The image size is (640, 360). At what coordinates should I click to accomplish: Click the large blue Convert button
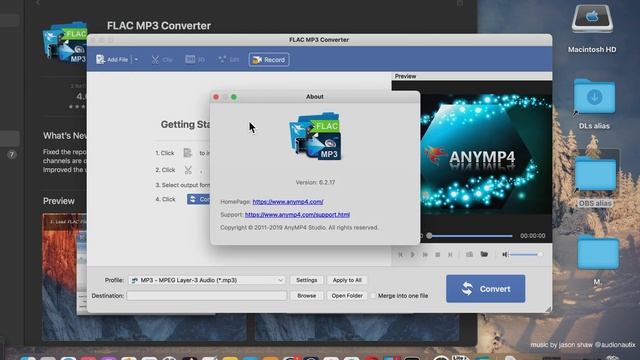(x=486, y=289)
